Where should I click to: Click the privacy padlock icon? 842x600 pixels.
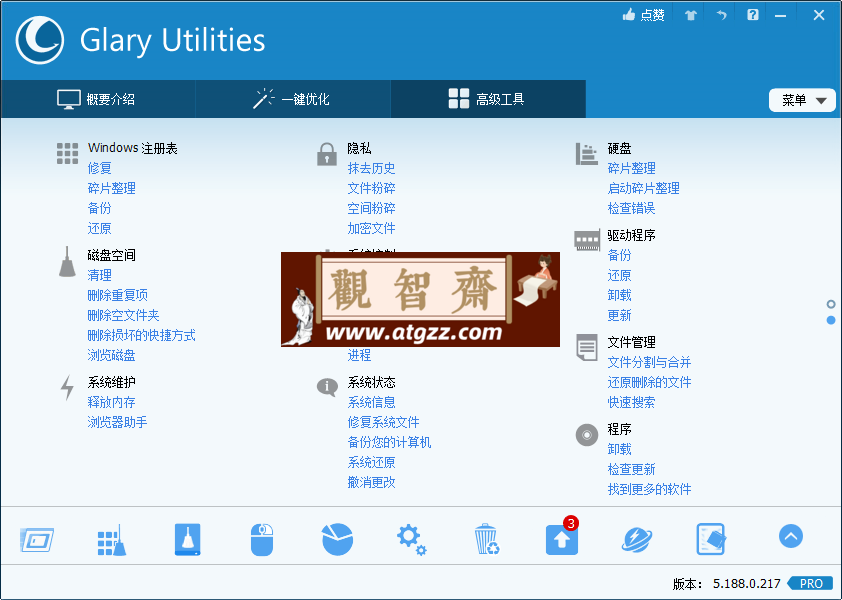(x=326, y=154)
